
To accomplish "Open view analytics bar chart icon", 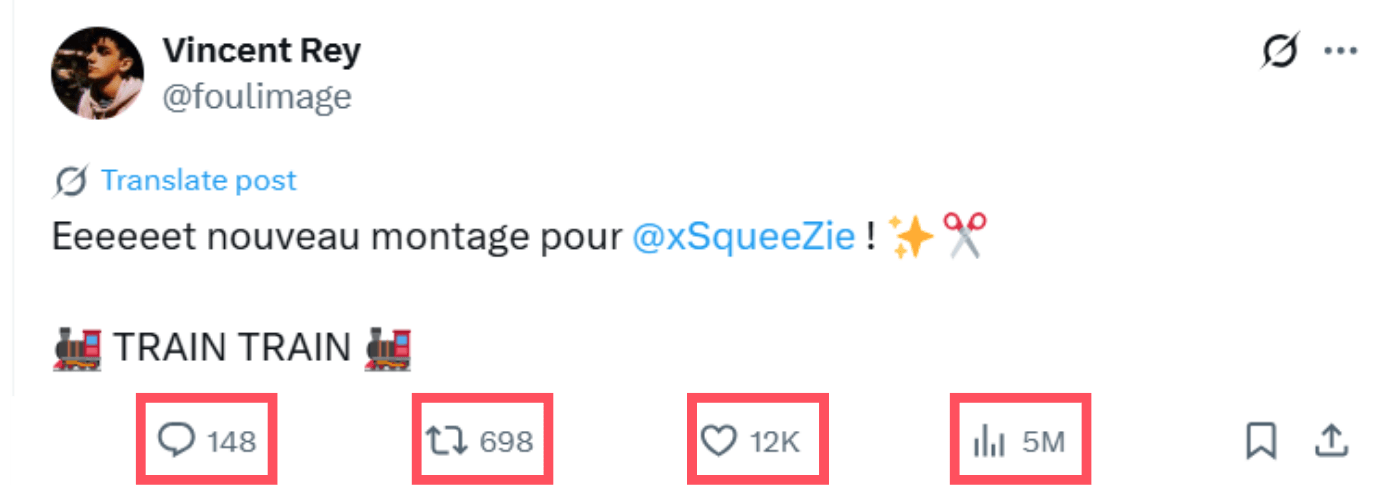I will [988, 440].
